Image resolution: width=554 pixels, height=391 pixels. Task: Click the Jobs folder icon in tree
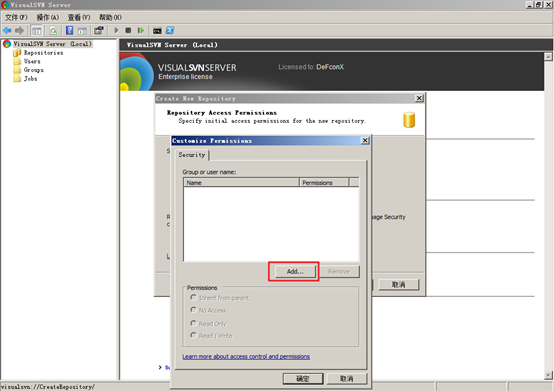(x=17, y=78)
